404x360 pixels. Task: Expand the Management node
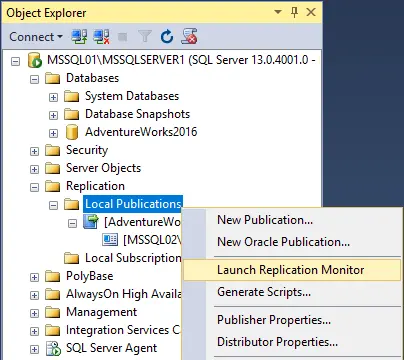click(34, 313)
